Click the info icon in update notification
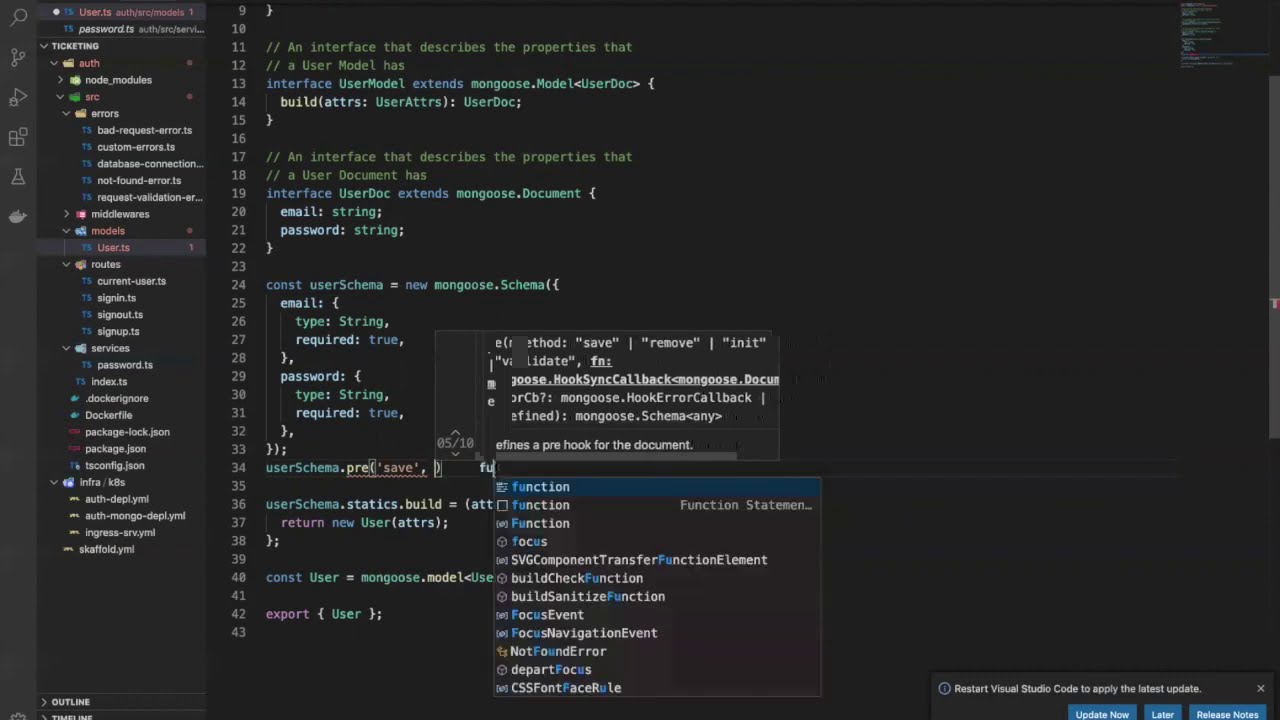 (944, 688)
